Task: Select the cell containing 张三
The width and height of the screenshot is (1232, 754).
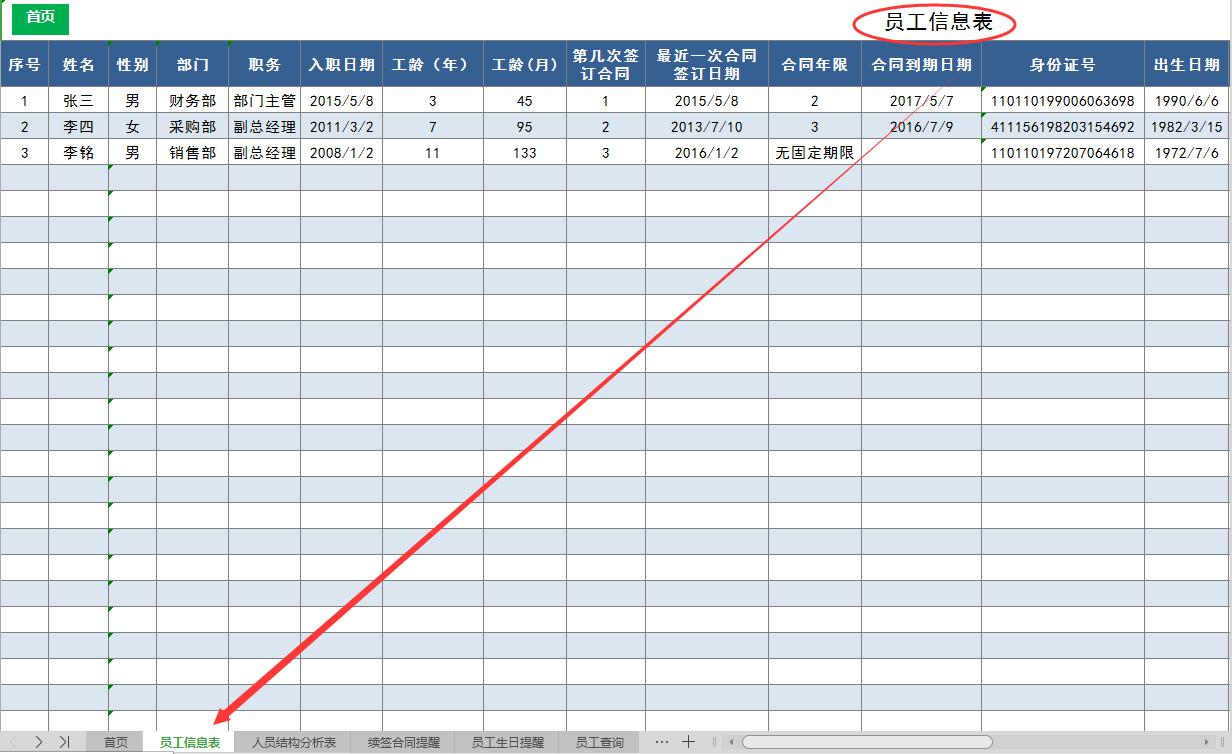Action: coord(78,100)
